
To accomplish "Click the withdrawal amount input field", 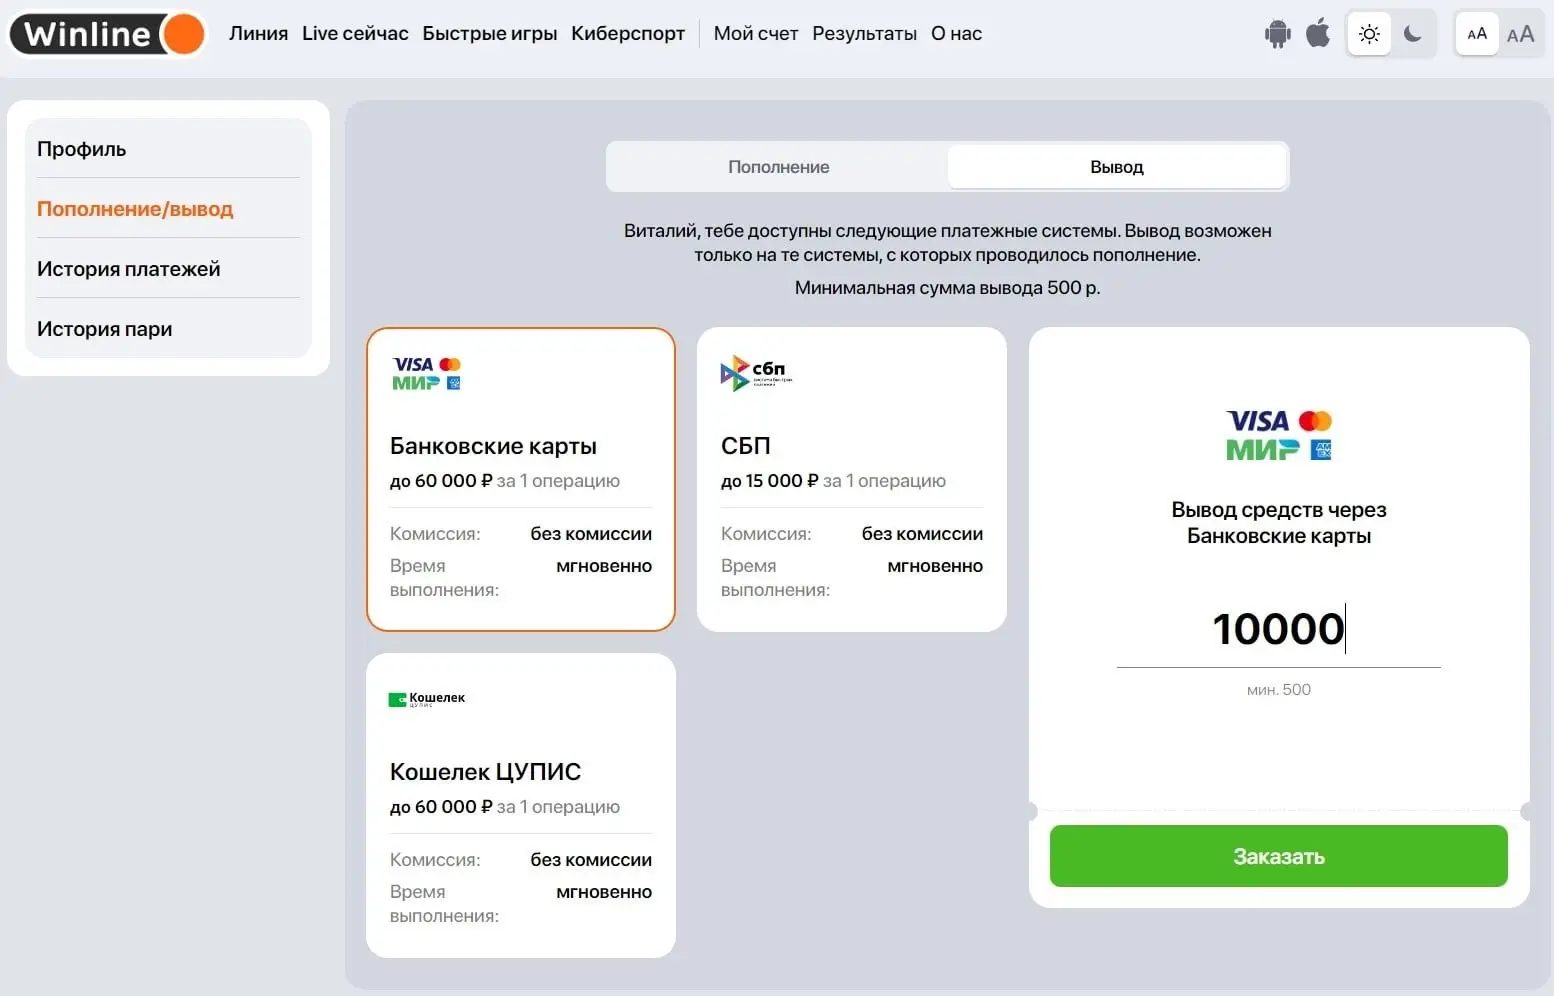I will (x=1278, y=629).
